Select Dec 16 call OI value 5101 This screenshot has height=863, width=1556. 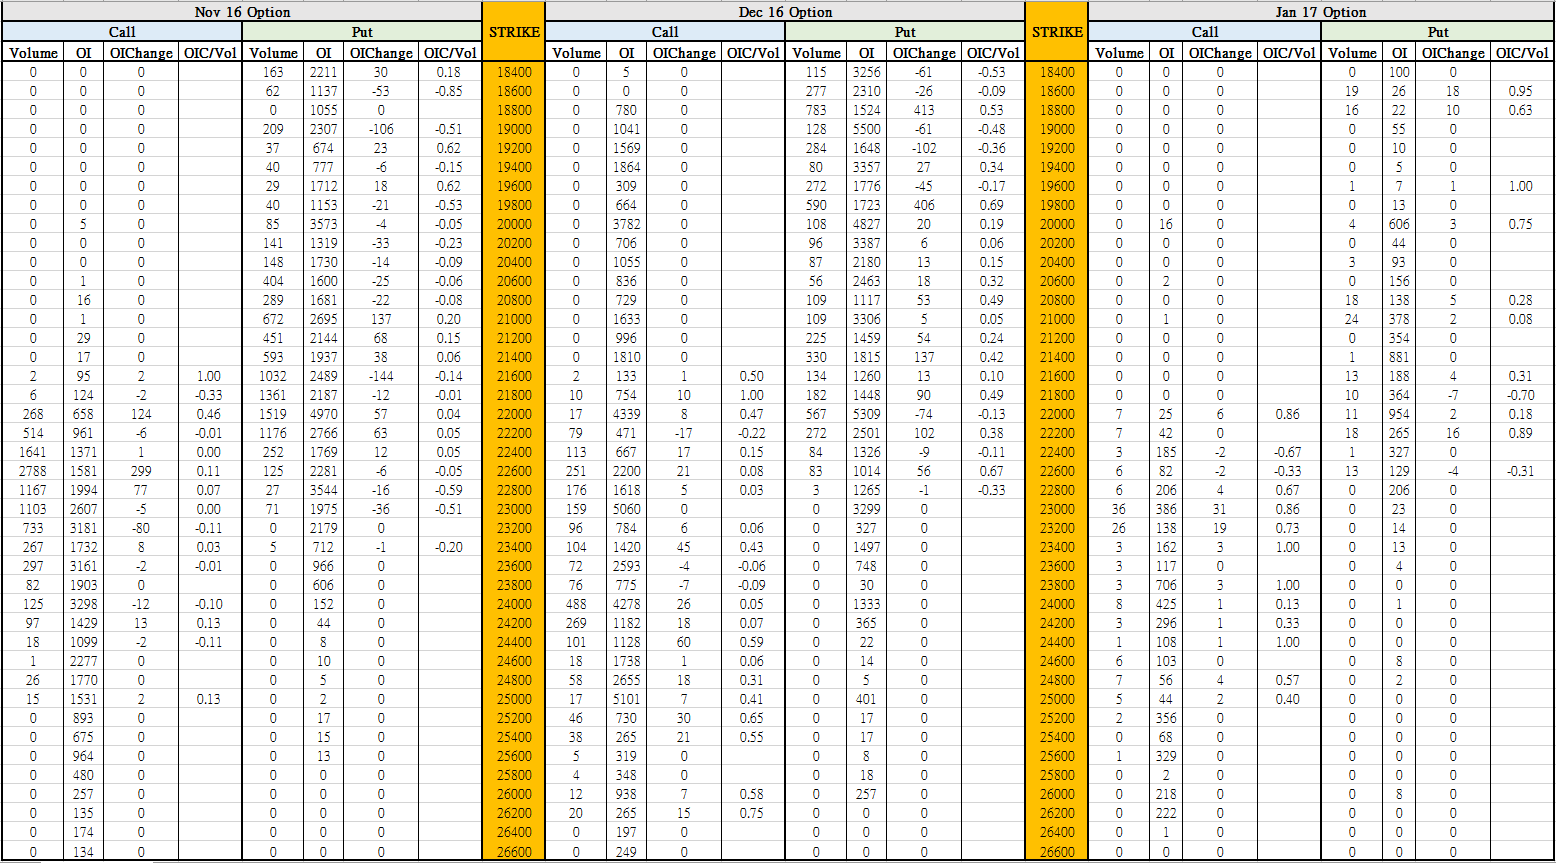626,699
